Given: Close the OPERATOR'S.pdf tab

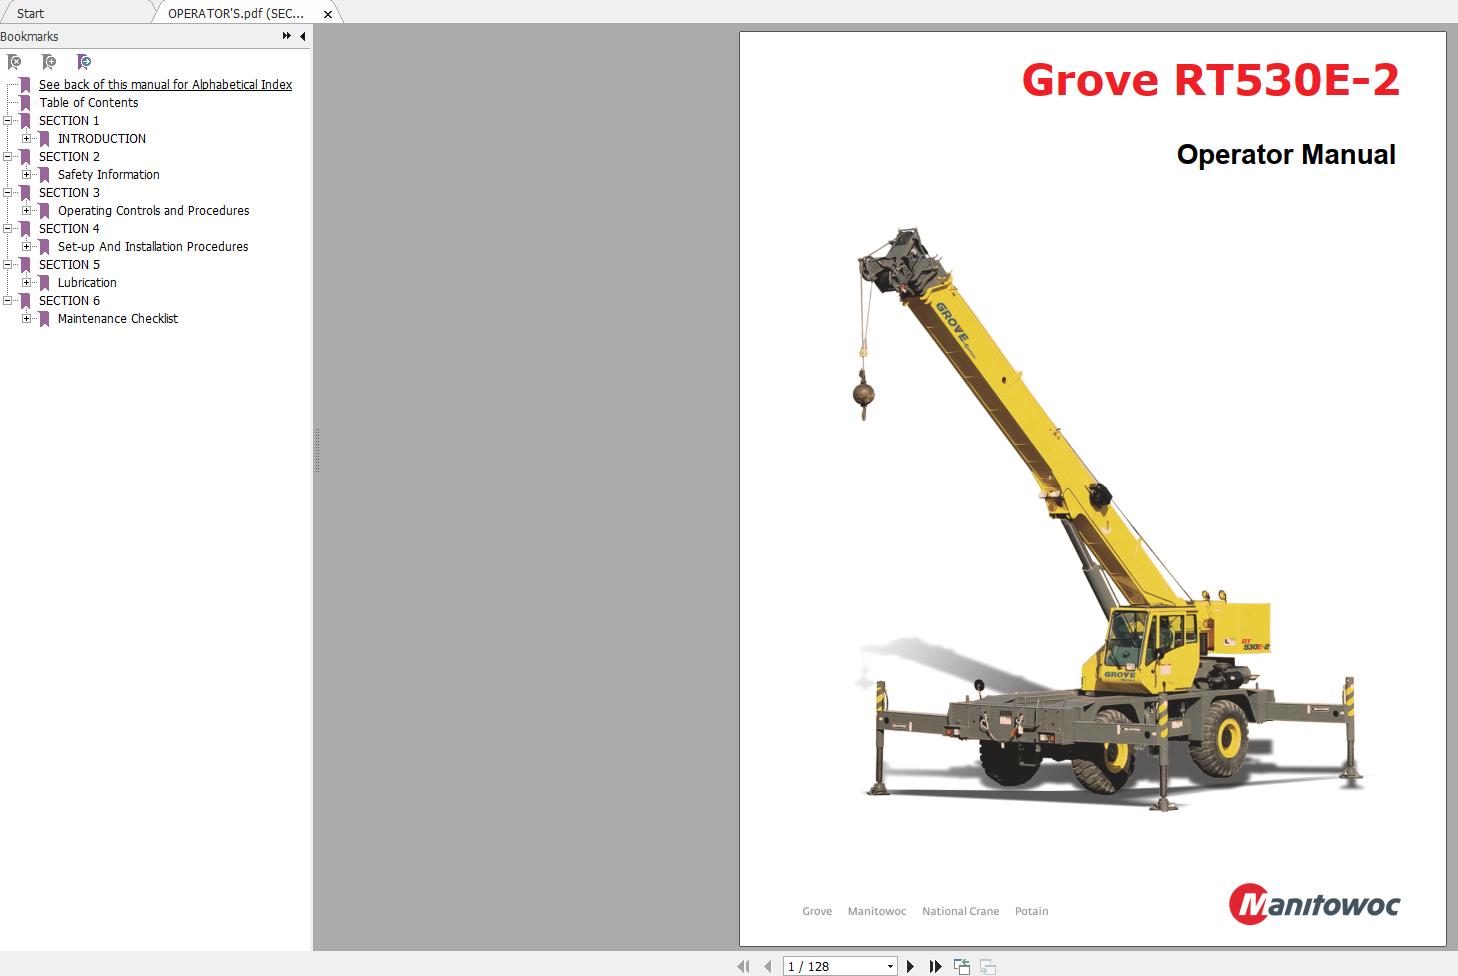Looking at the screenshot, I should pos(327,14).
